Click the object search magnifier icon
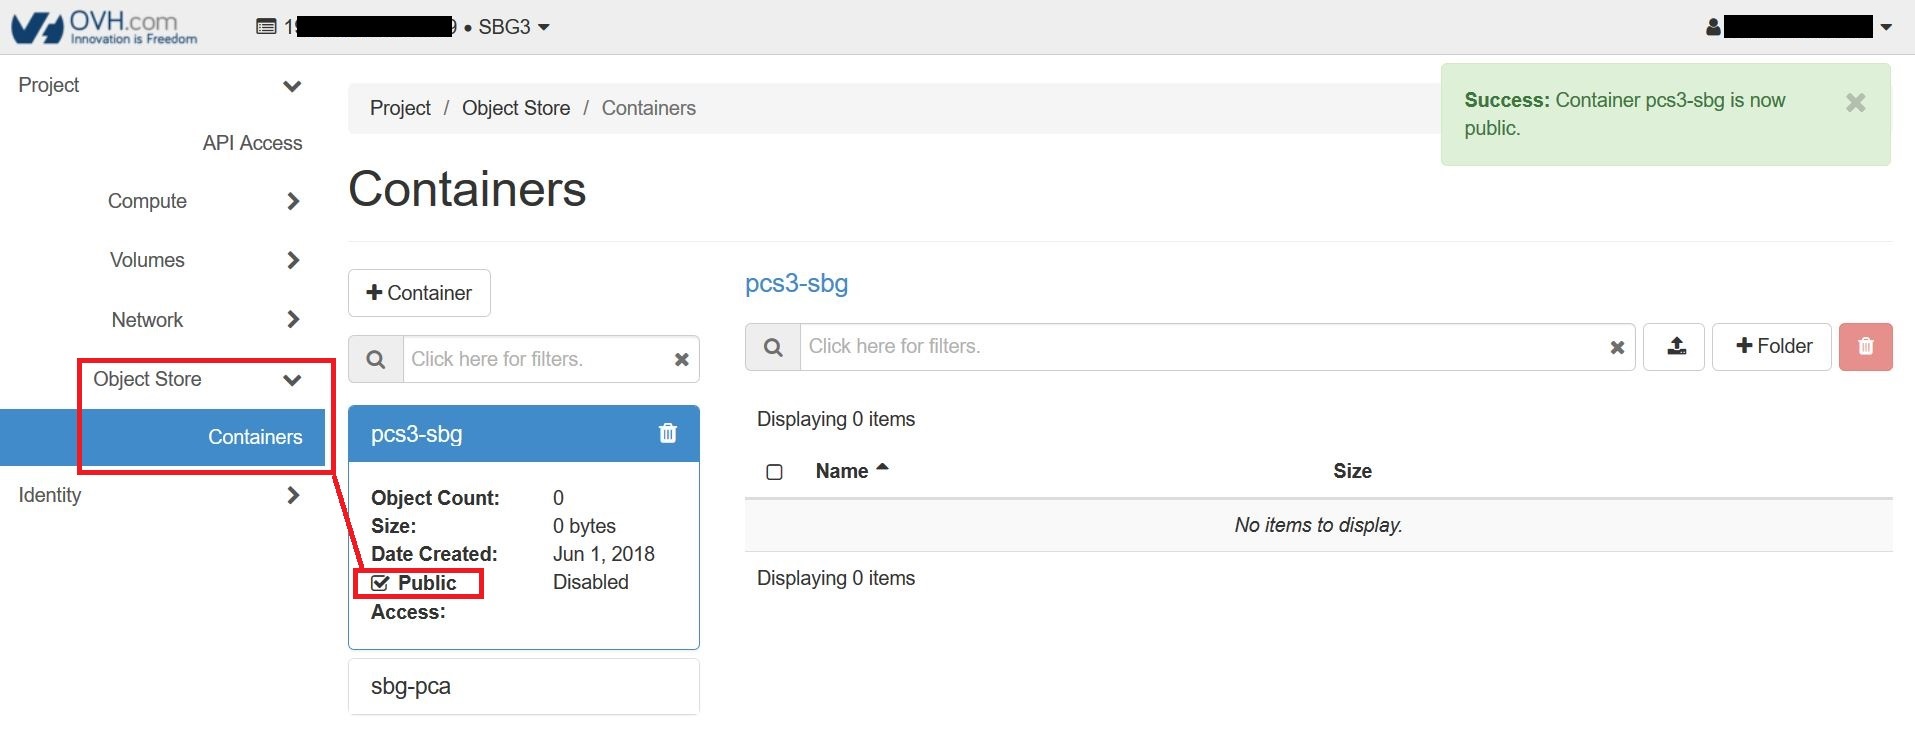 (x=773, y=347)
